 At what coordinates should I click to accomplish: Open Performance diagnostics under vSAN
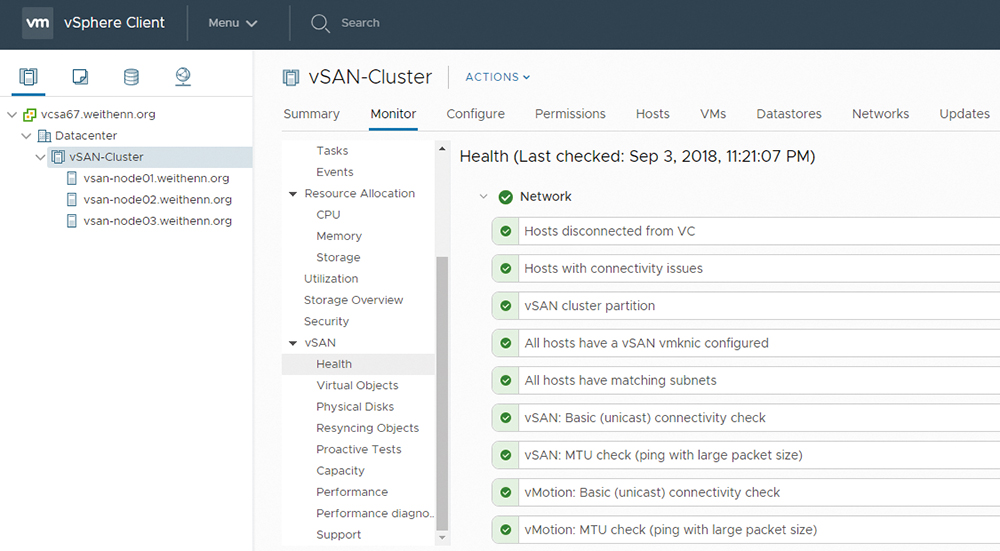tap(375, 513)
